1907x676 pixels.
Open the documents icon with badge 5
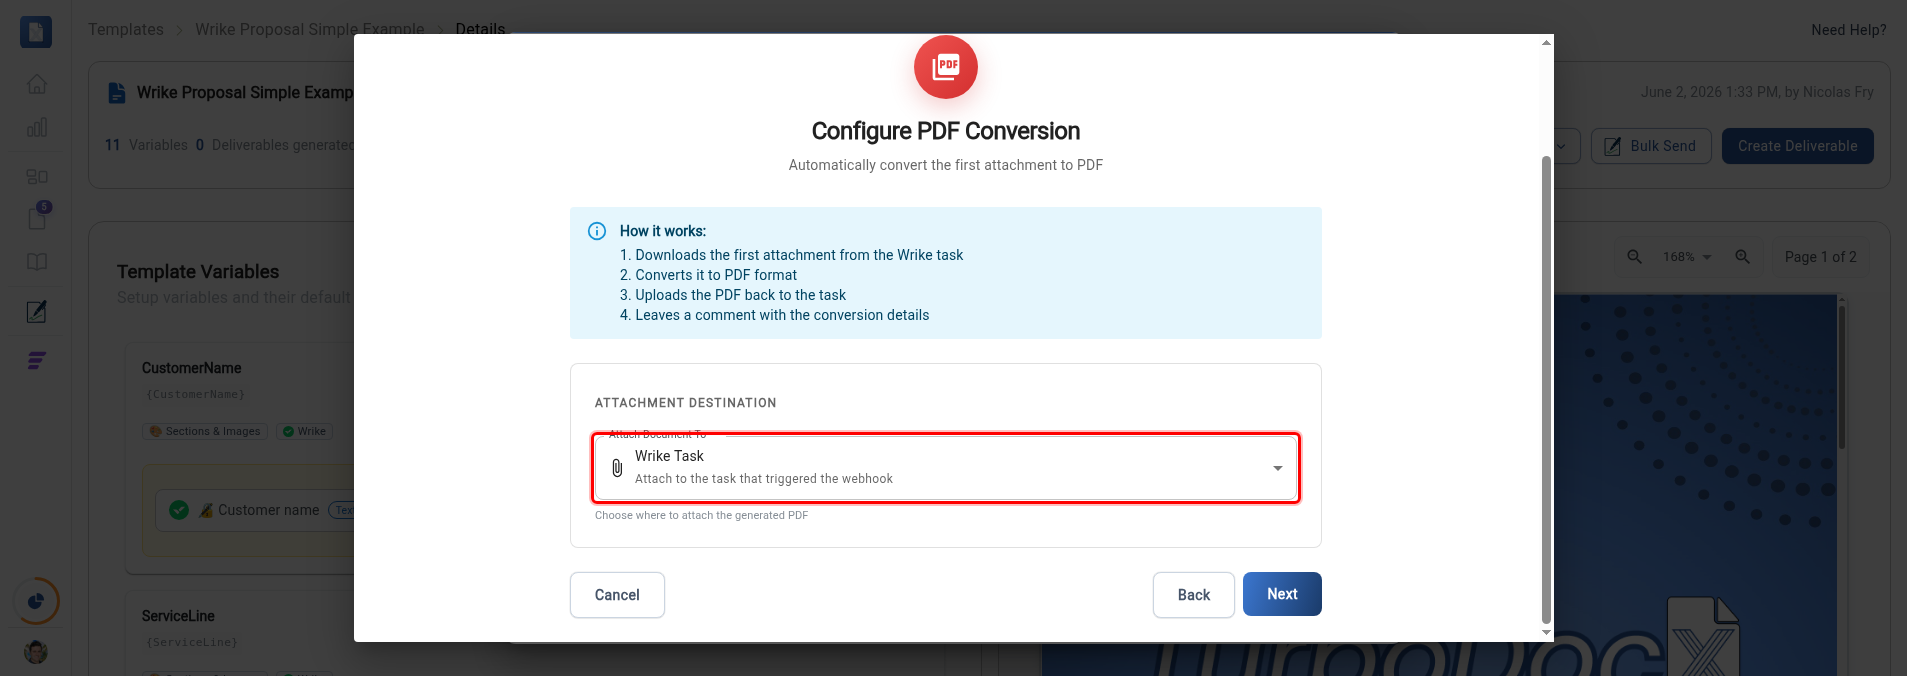point(37,217)
